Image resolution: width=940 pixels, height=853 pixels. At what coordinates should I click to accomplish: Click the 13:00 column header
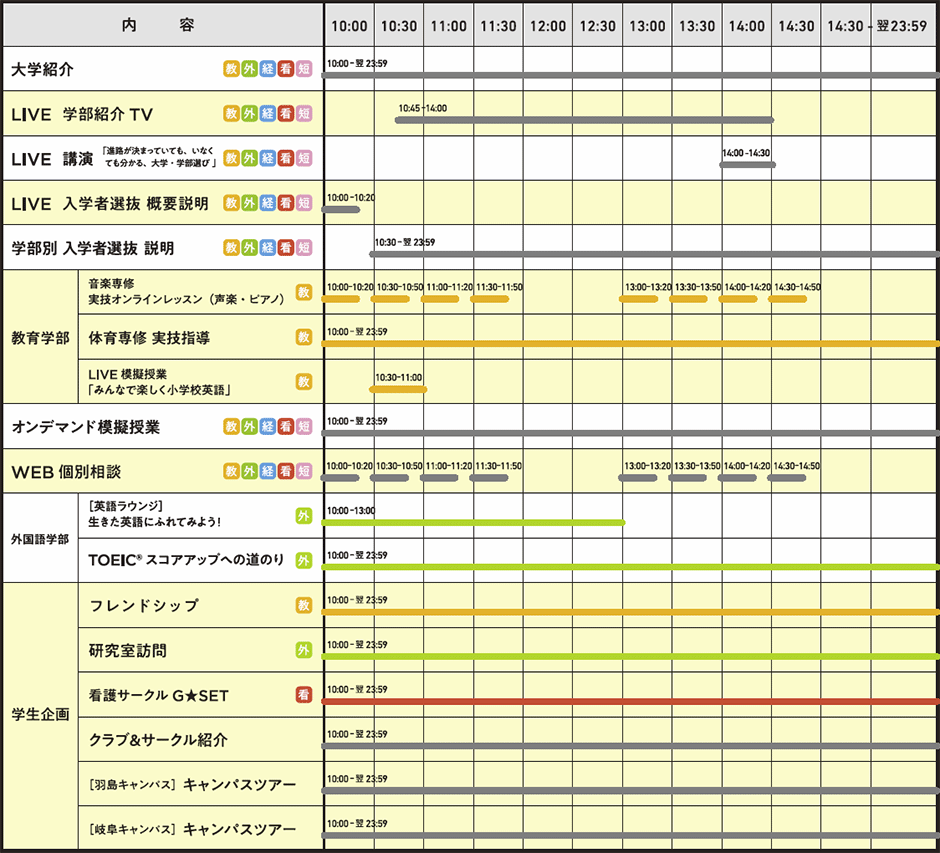coord(647,26)
